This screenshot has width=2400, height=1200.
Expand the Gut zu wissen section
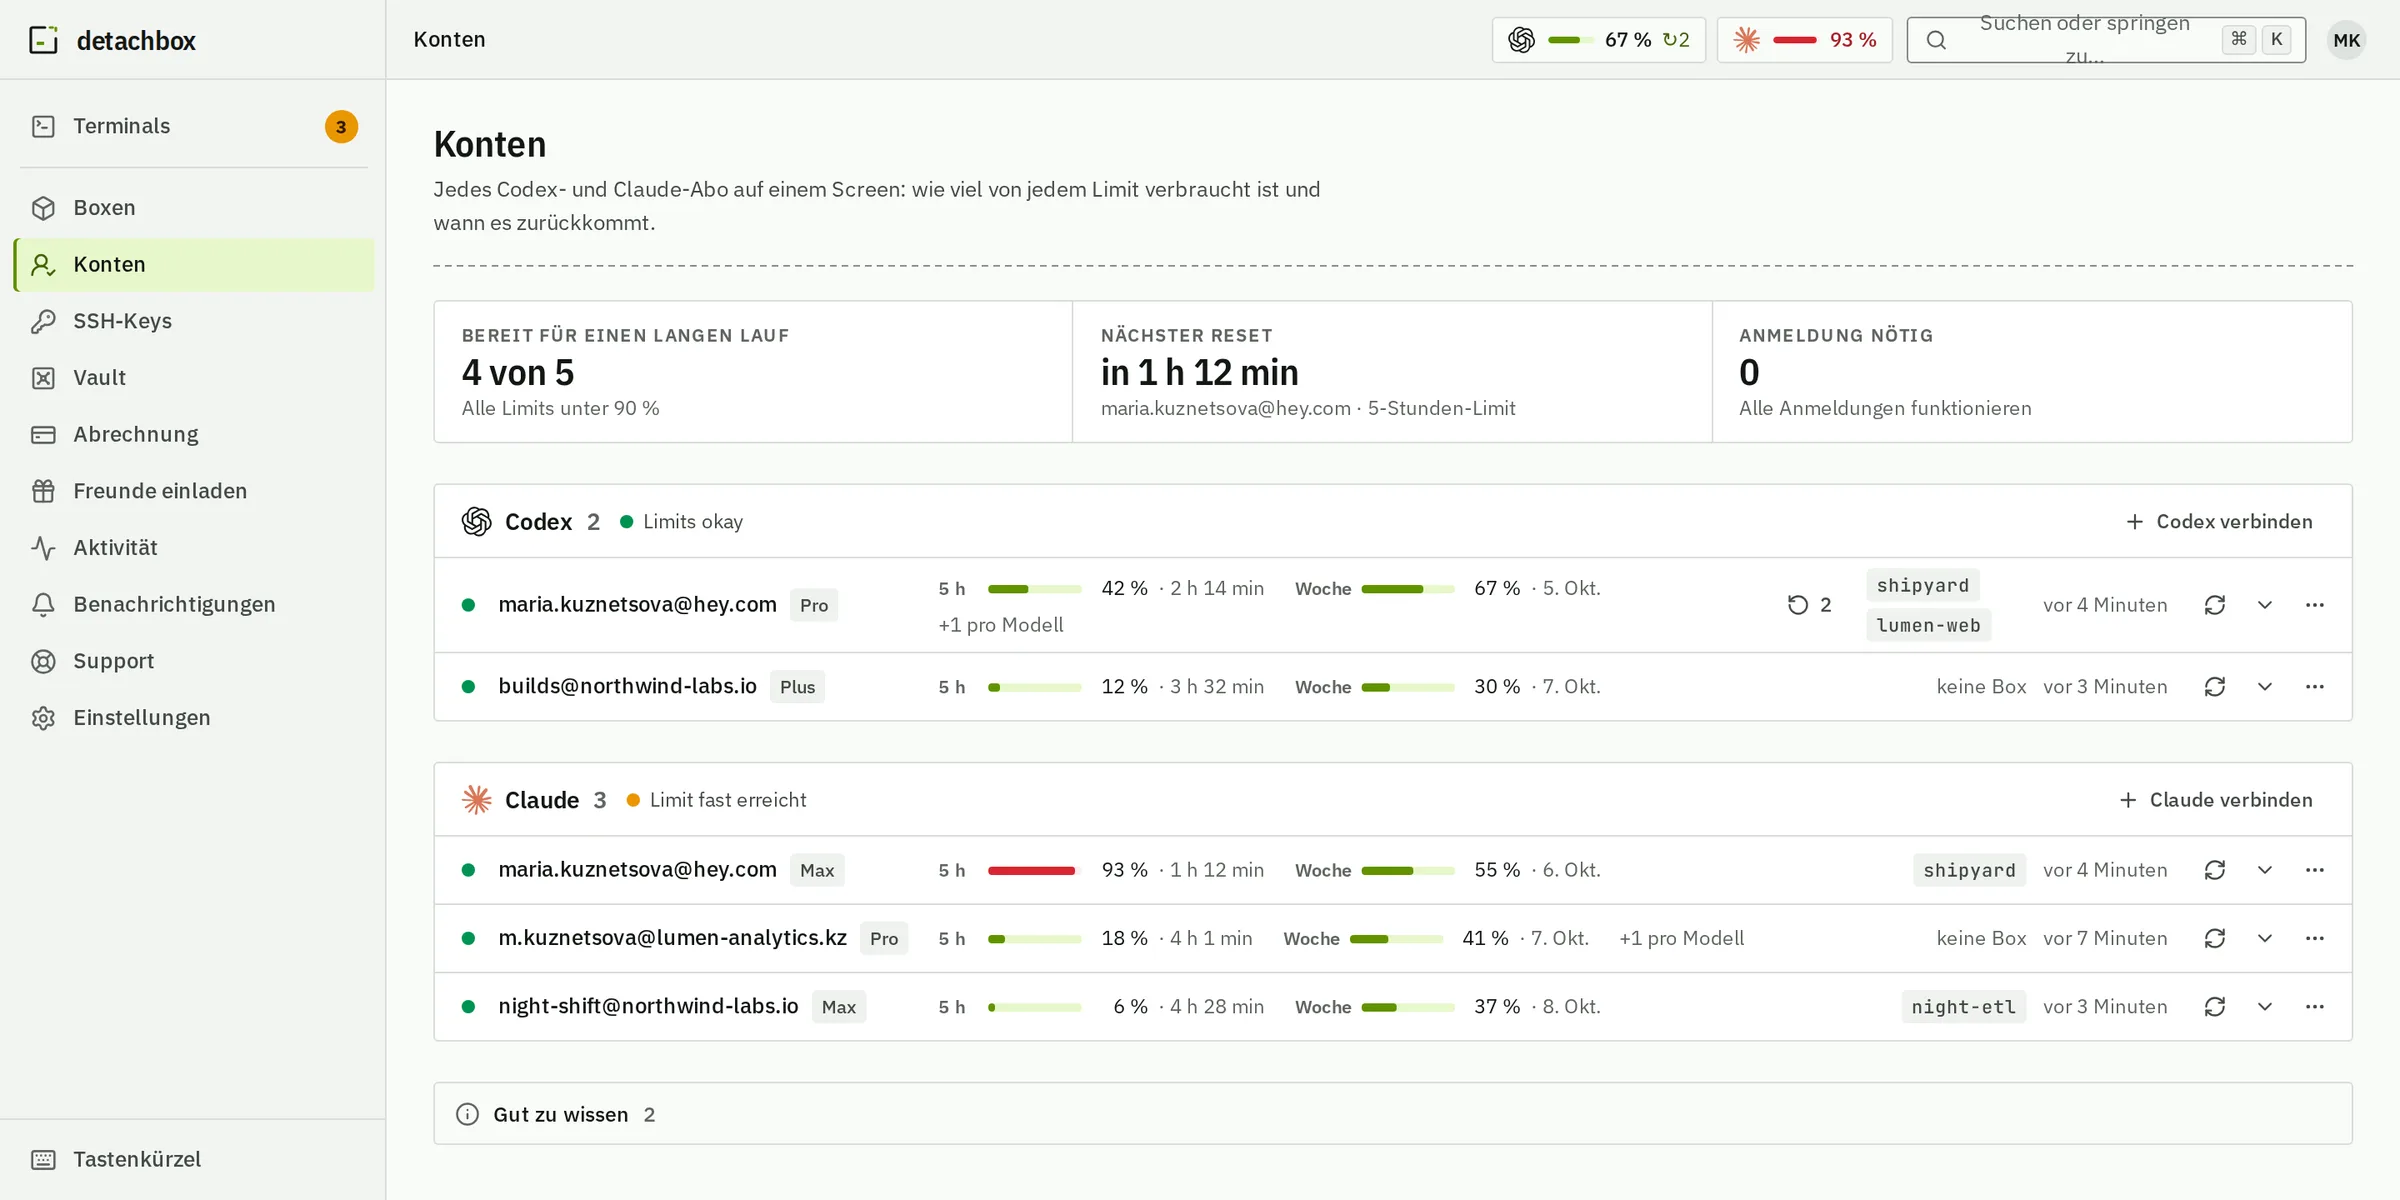(1393, 1114)
